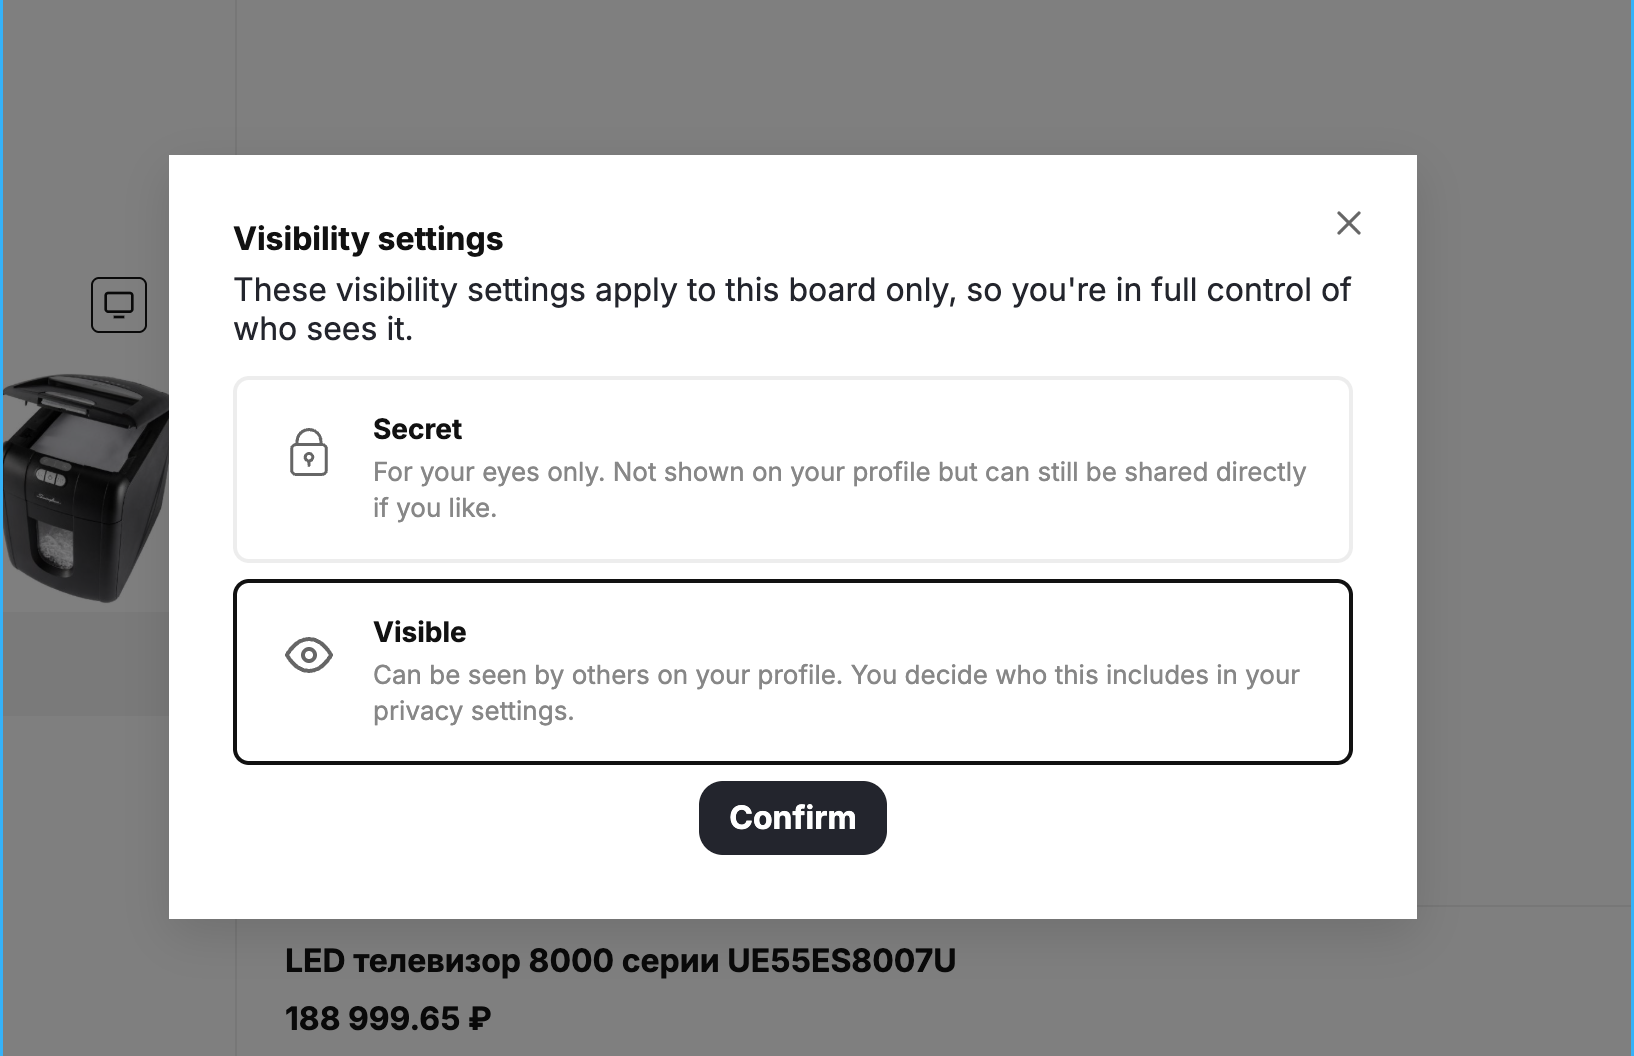The image size is (1634, 1056).
Task: Click the padlock icon for Secret
Action: point(309,452)
